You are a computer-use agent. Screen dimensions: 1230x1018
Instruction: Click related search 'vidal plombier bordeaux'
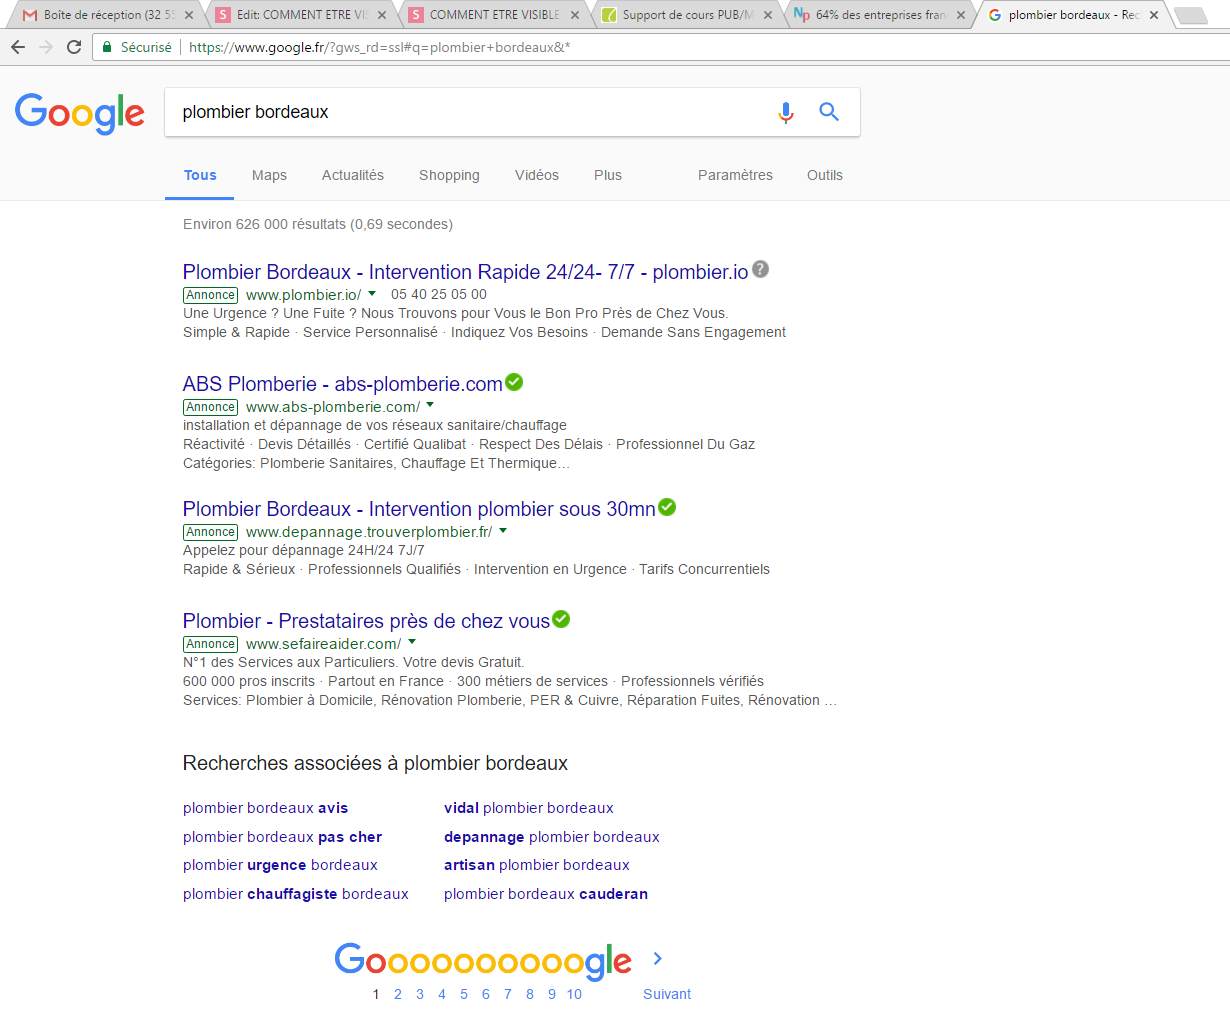(x=528, y=808)
